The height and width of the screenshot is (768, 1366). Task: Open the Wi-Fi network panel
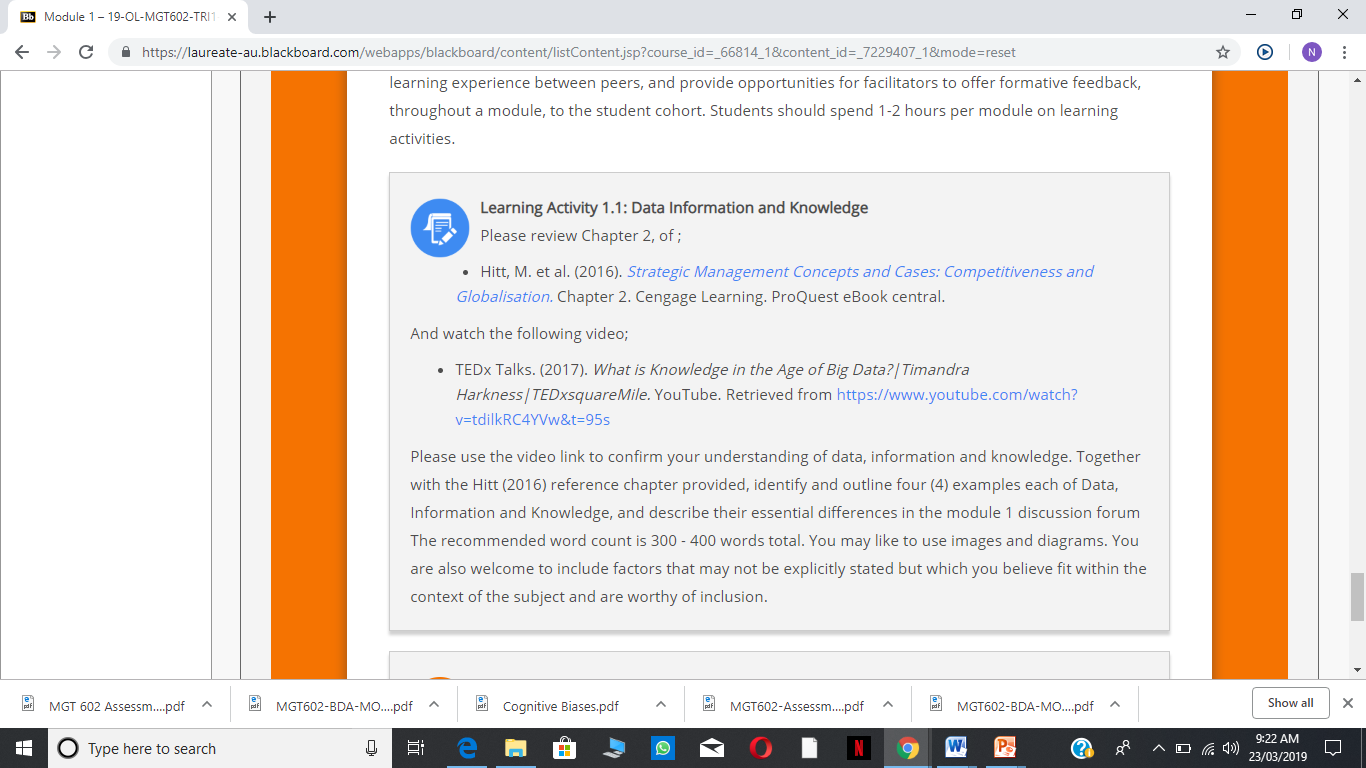click(1207, 748)
